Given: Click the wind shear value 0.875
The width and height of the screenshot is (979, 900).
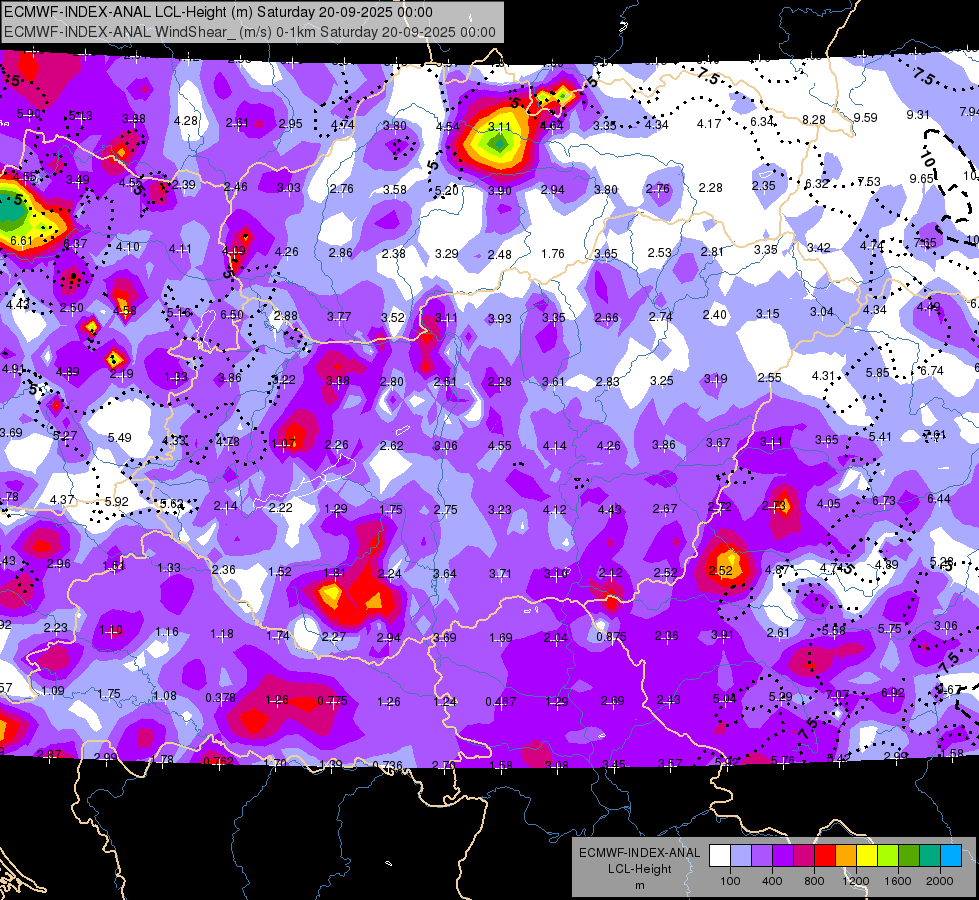Looking at the screenshot, I should [x=611, y=636].
